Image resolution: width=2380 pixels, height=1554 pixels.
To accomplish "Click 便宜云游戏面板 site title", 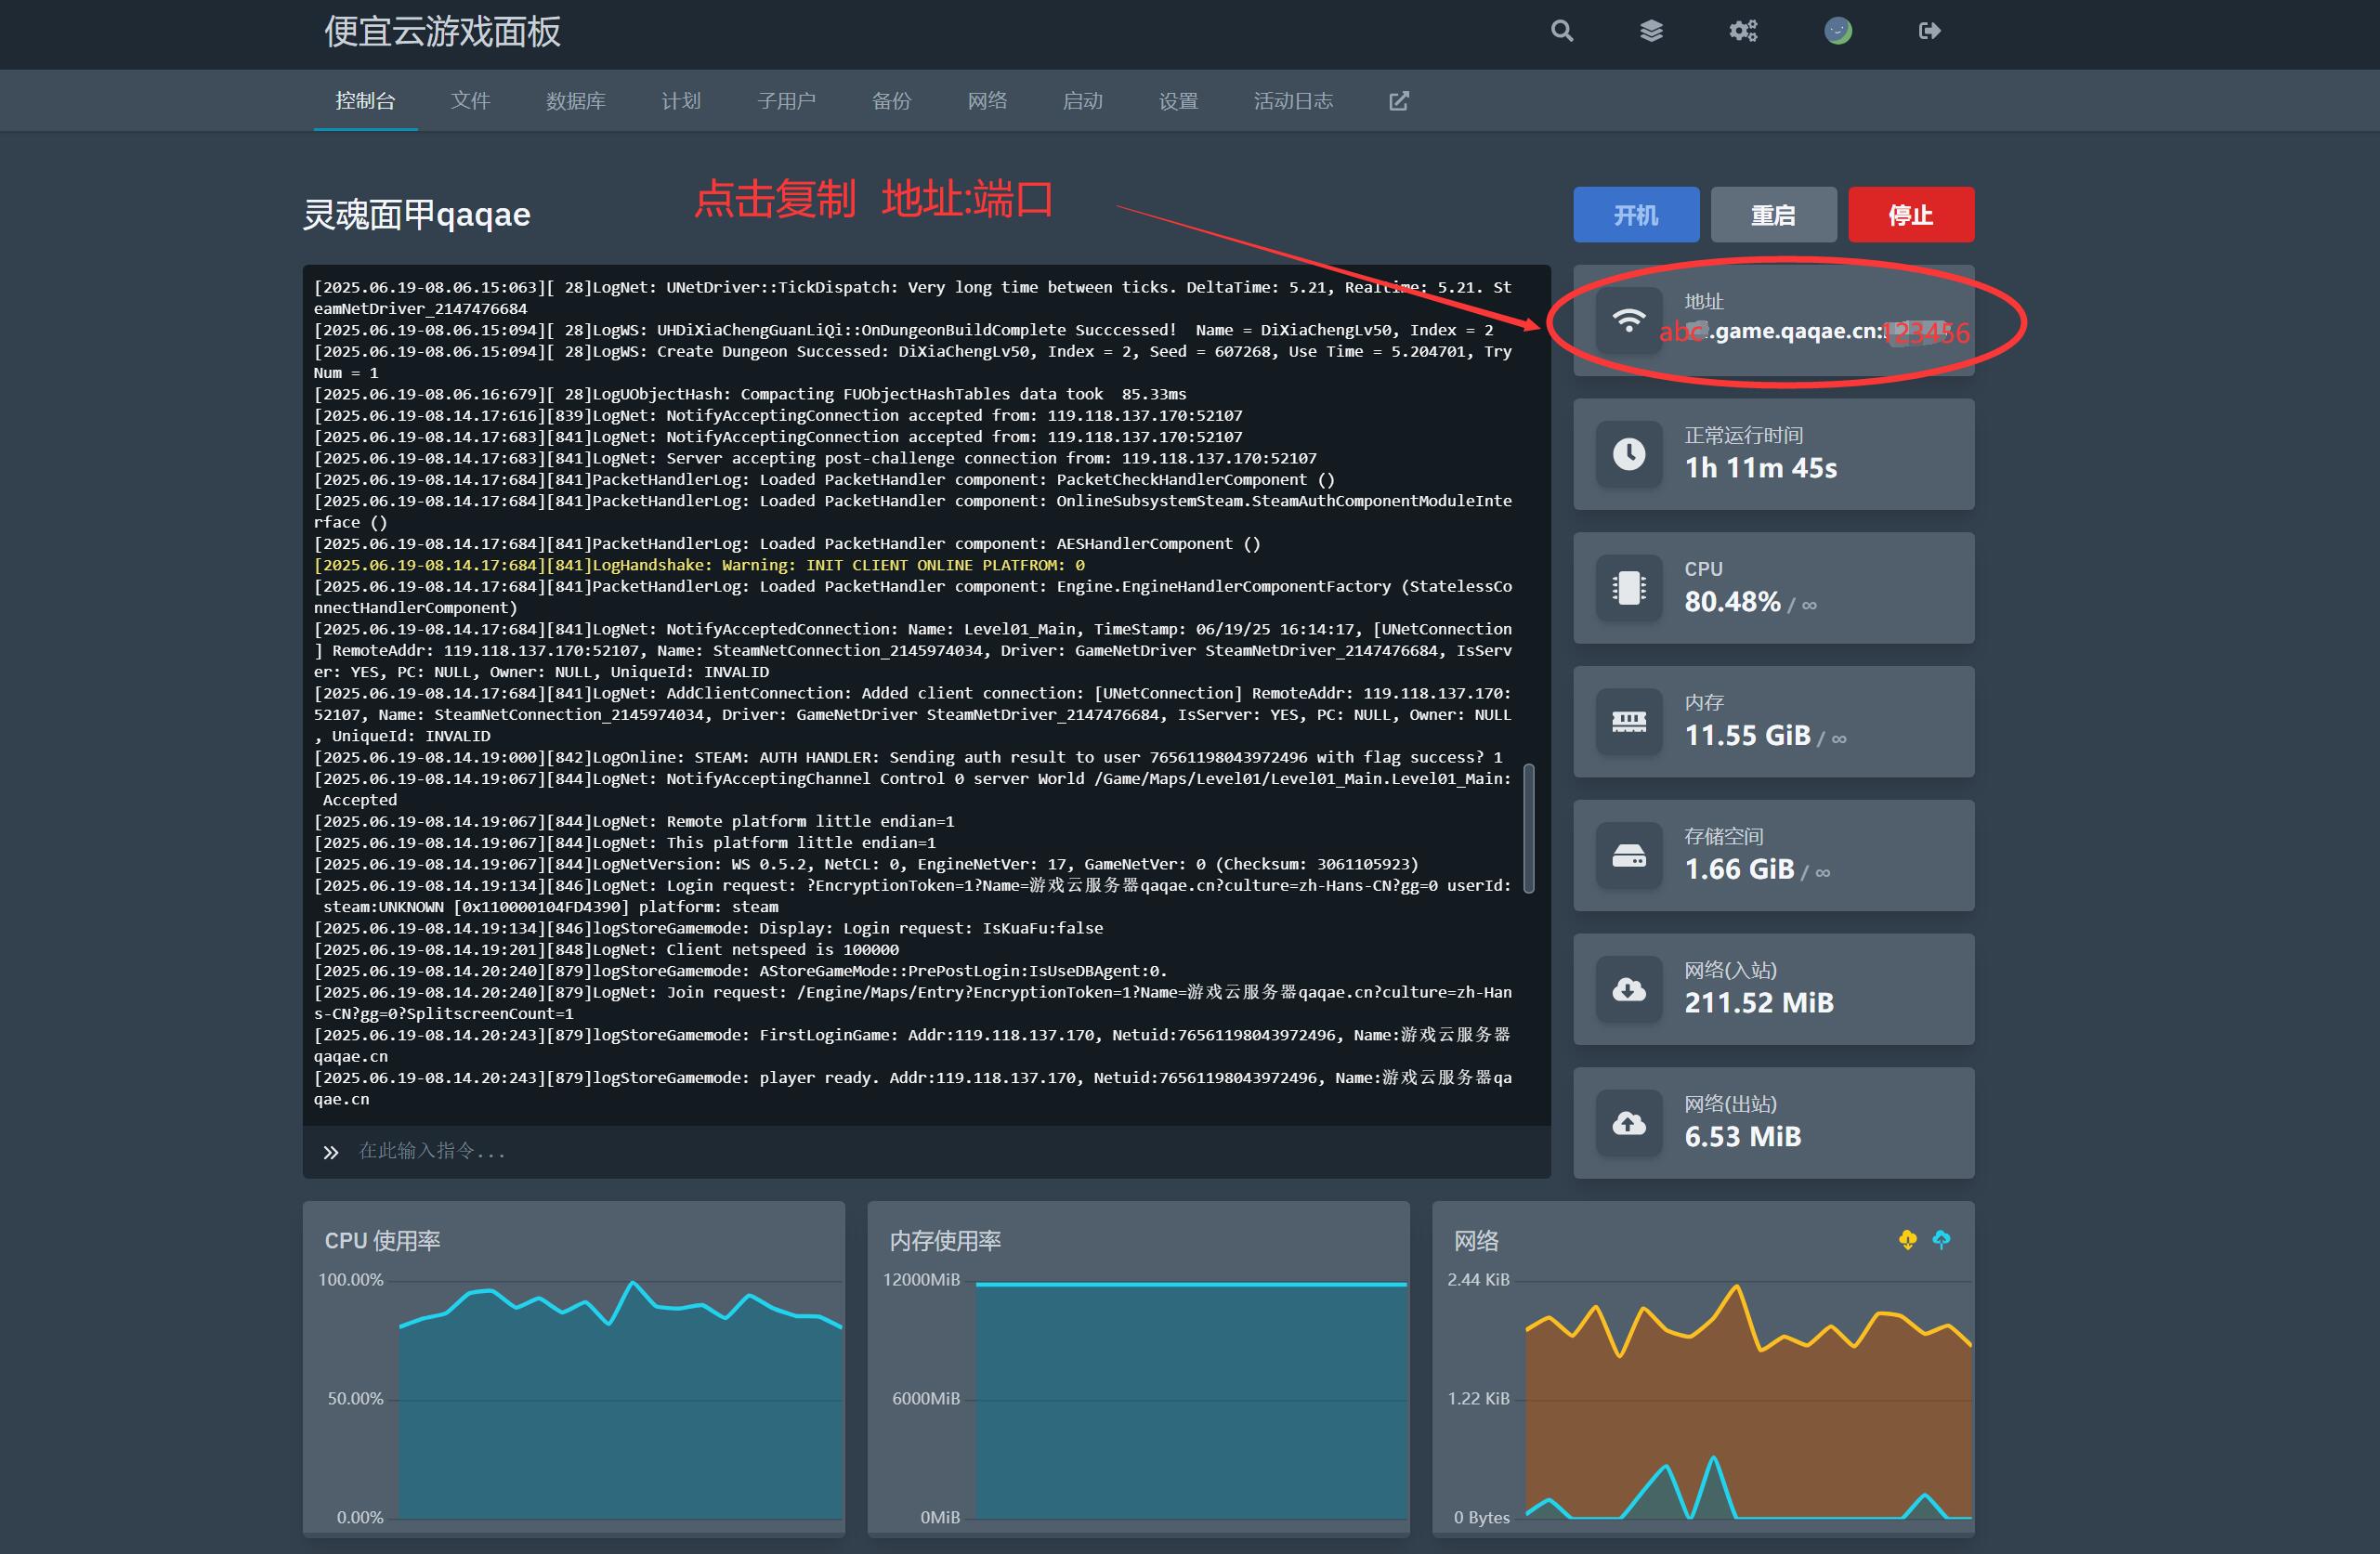I will [x=442, y=32].
